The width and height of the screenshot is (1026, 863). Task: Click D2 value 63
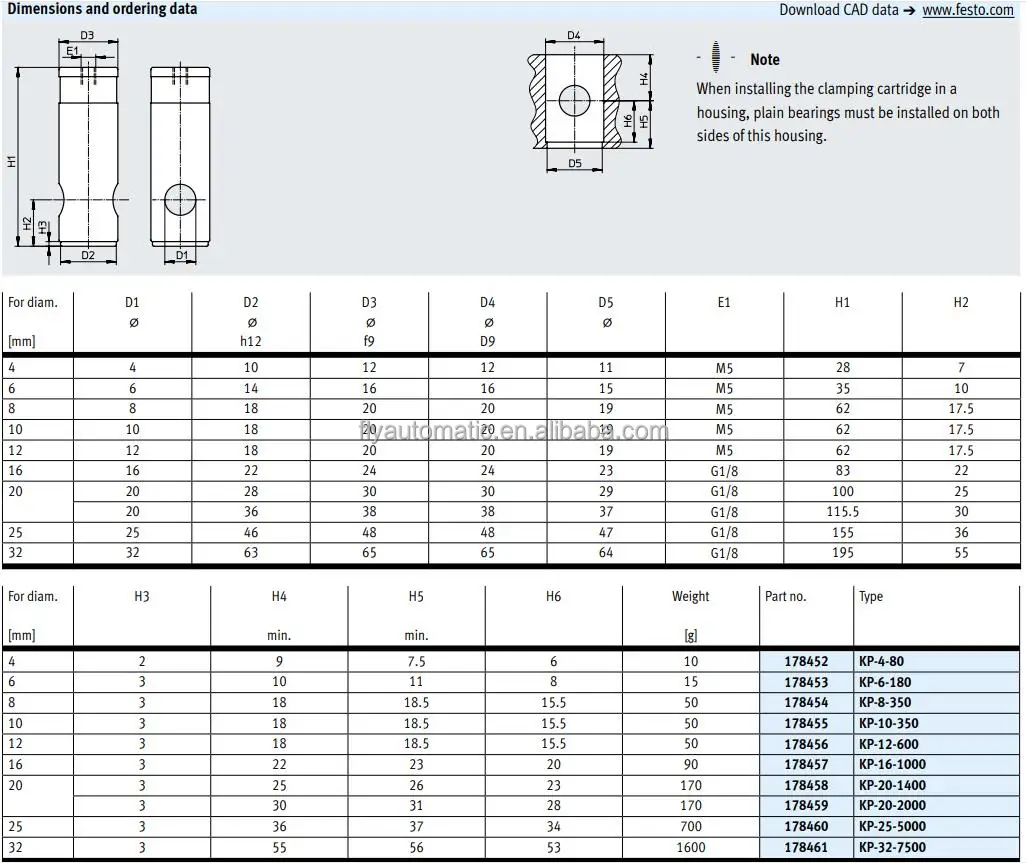(x=251, y=553)
